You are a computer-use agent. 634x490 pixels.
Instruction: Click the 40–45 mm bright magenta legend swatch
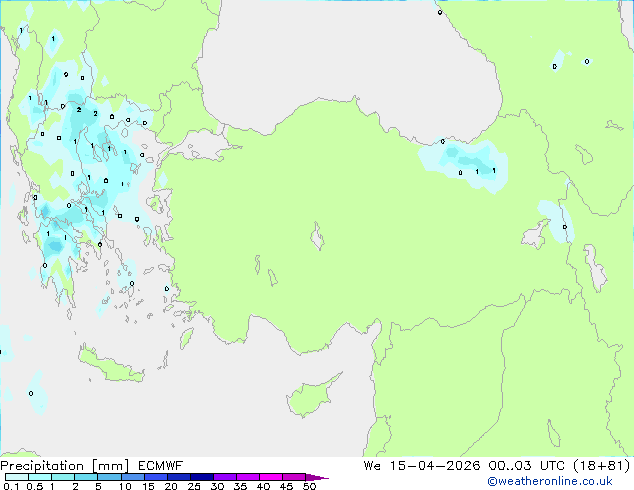271,477
